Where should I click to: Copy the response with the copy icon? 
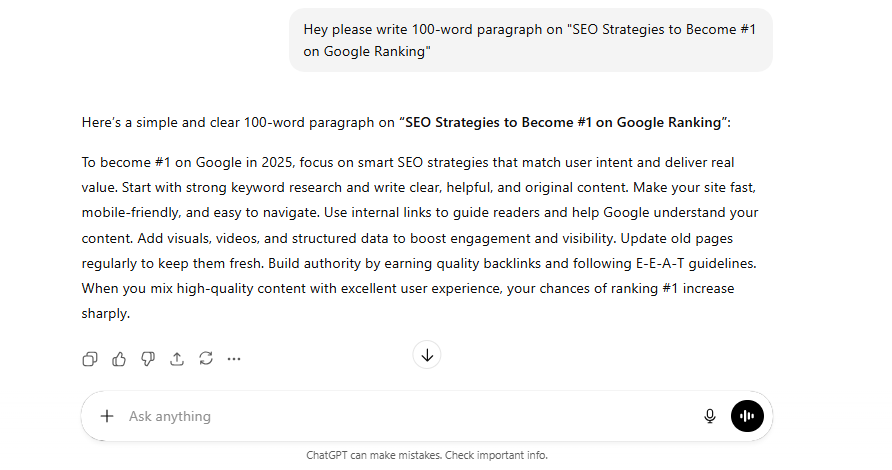click(90, 358)
